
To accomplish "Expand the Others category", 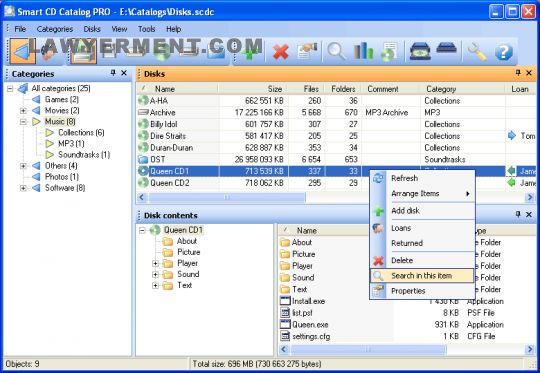I will click(23, 166).
